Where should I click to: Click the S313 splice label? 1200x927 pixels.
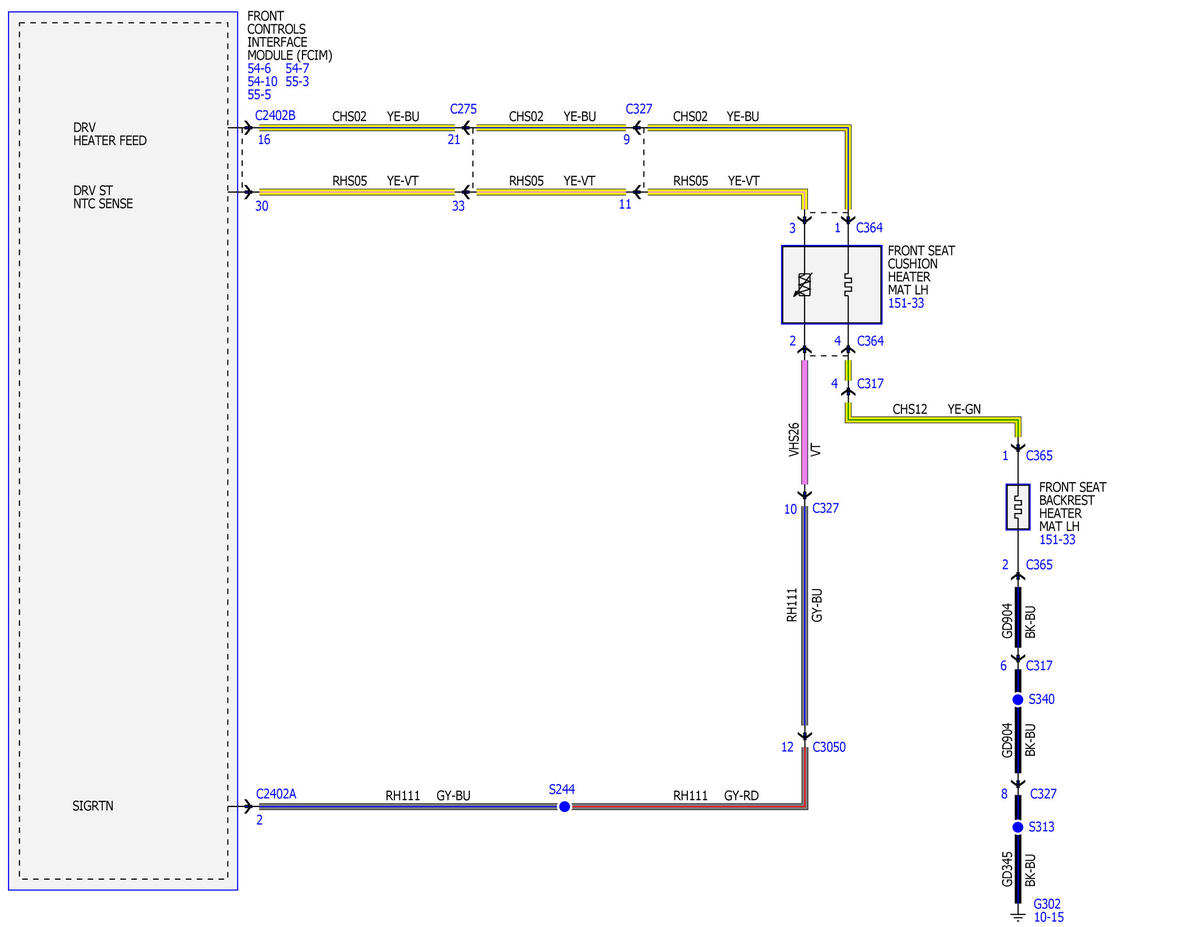pos(1041,827)
